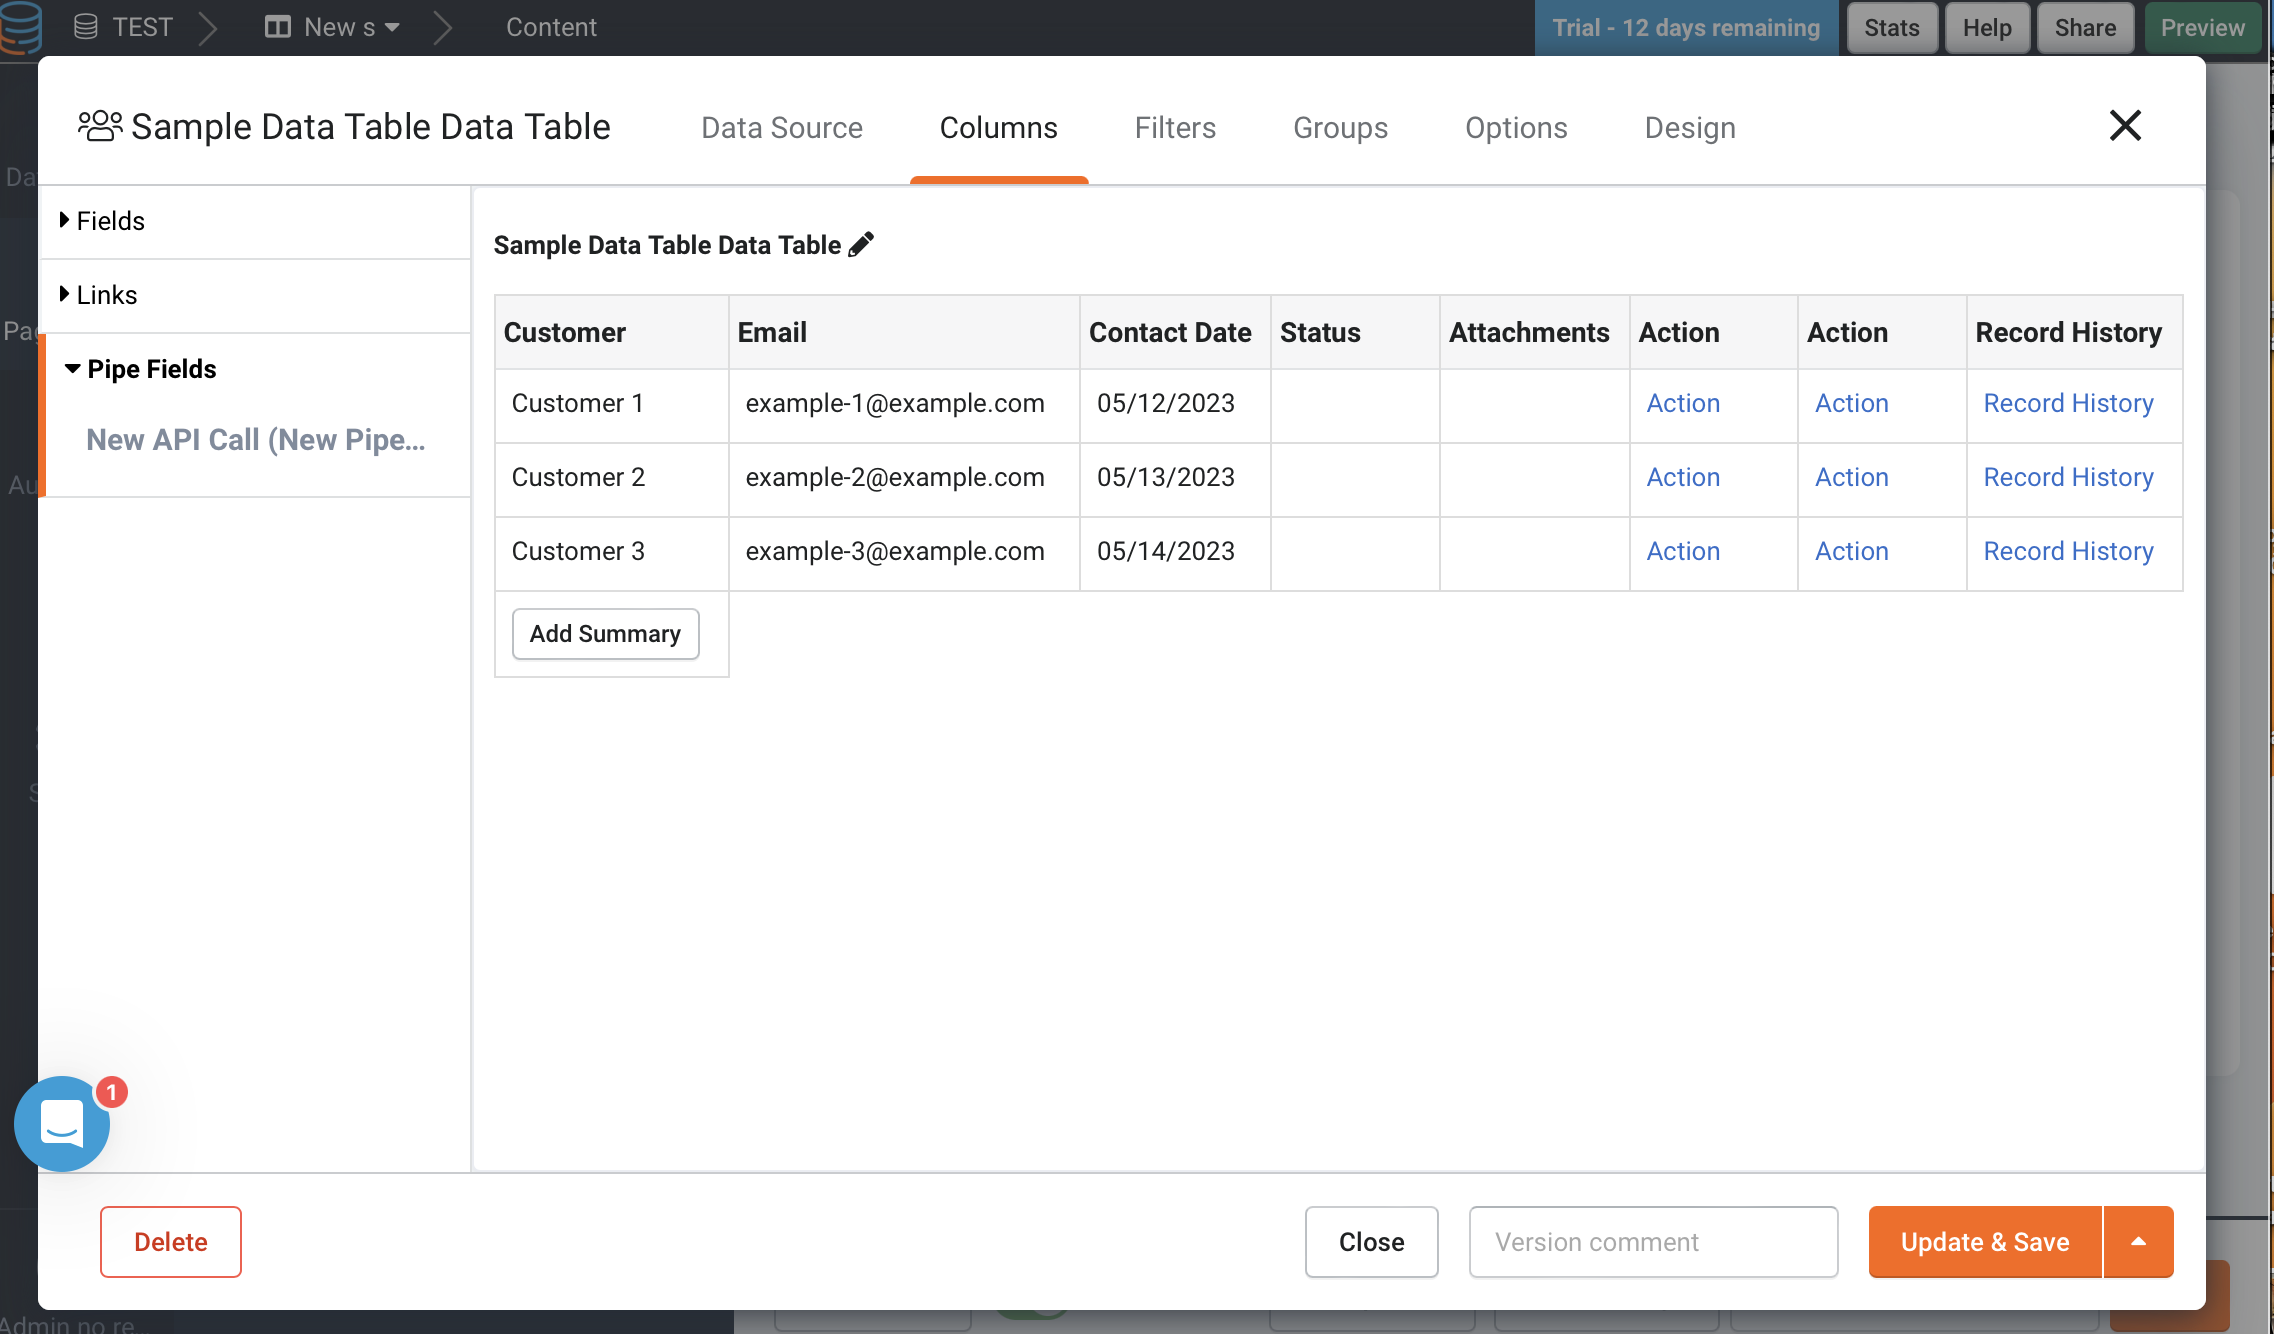
Task: Open the Design tab
Action: 1689,127
